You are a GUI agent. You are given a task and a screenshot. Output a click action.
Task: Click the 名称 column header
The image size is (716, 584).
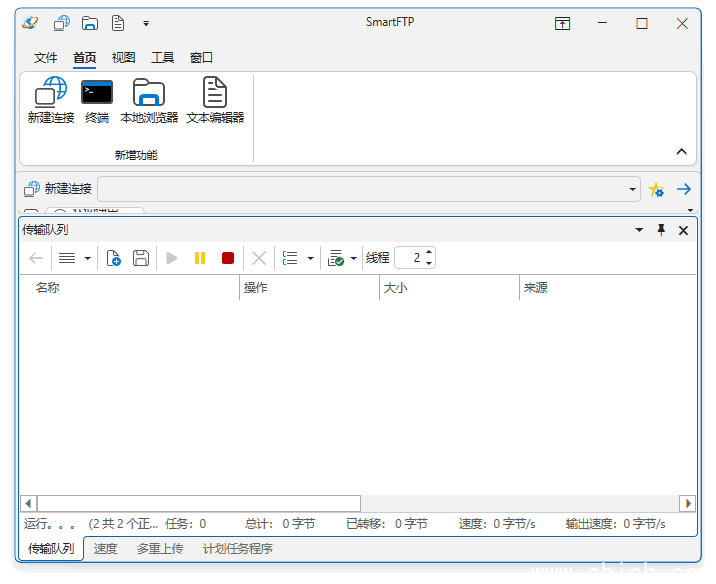coord(48,288)
